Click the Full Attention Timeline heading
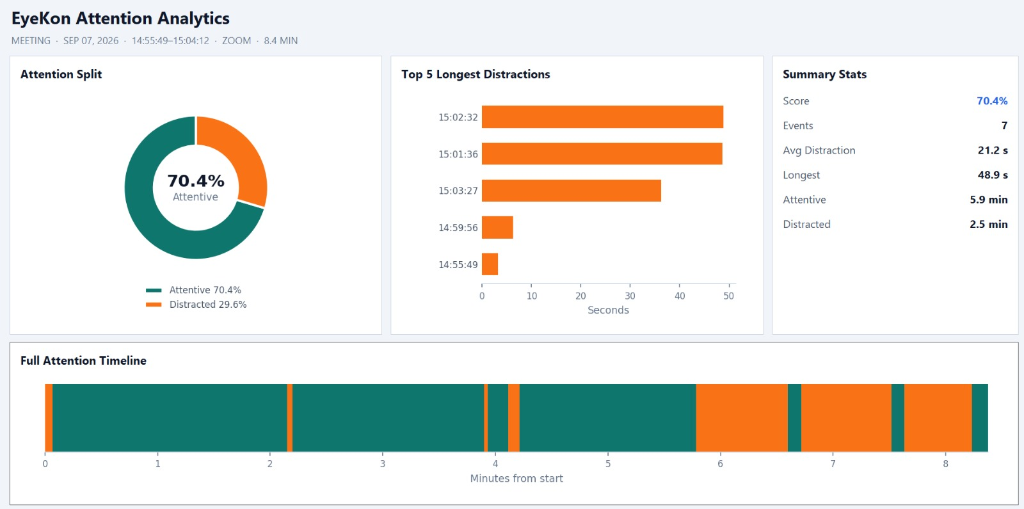 [83, 360]
